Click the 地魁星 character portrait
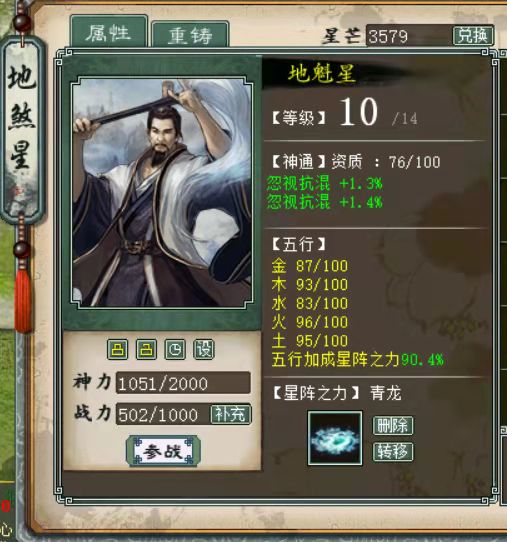The height and width of the screenshot is (542, 507). [x=162, y=193]
